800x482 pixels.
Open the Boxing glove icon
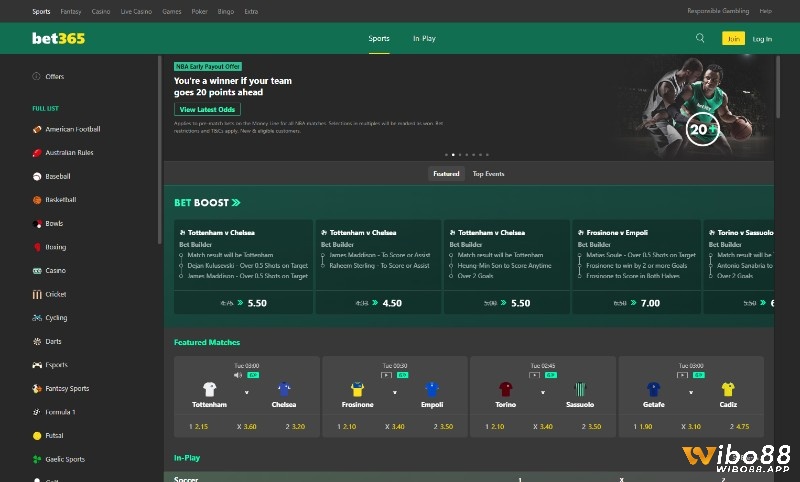(37, 247)
